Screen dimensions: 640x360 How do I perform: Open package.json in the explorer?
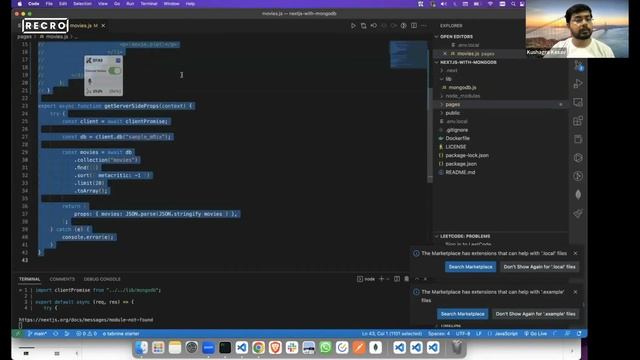coord(461,164)
